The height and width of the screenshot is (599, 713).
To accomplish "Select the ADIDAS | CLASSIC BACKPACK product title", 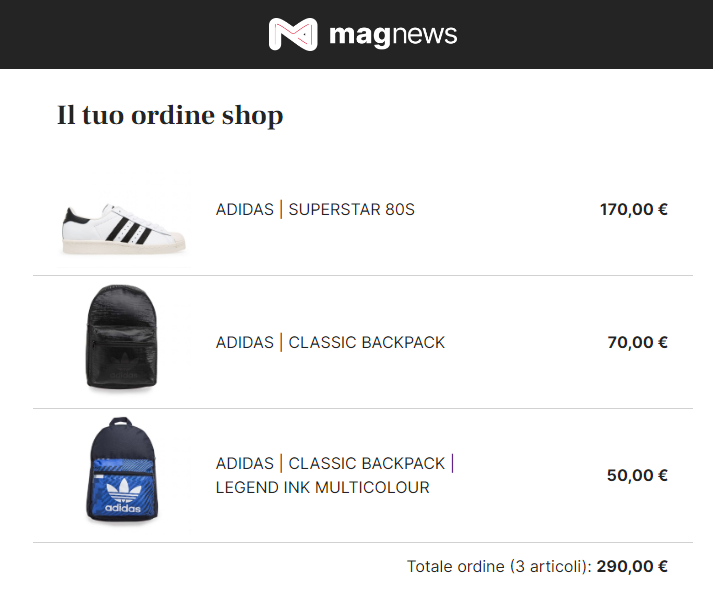I will click(x=330, y=342).
